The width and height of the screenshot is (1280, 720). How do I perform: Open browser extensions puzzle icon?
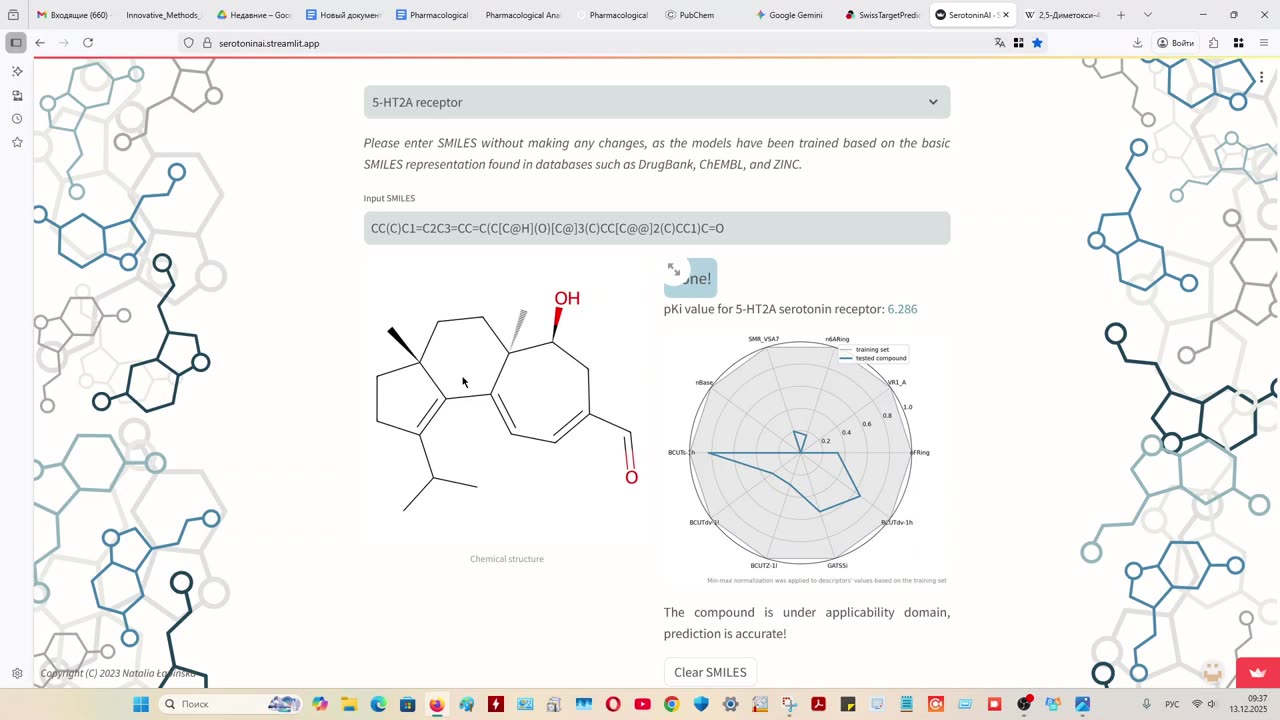(x=1213, y=43)
